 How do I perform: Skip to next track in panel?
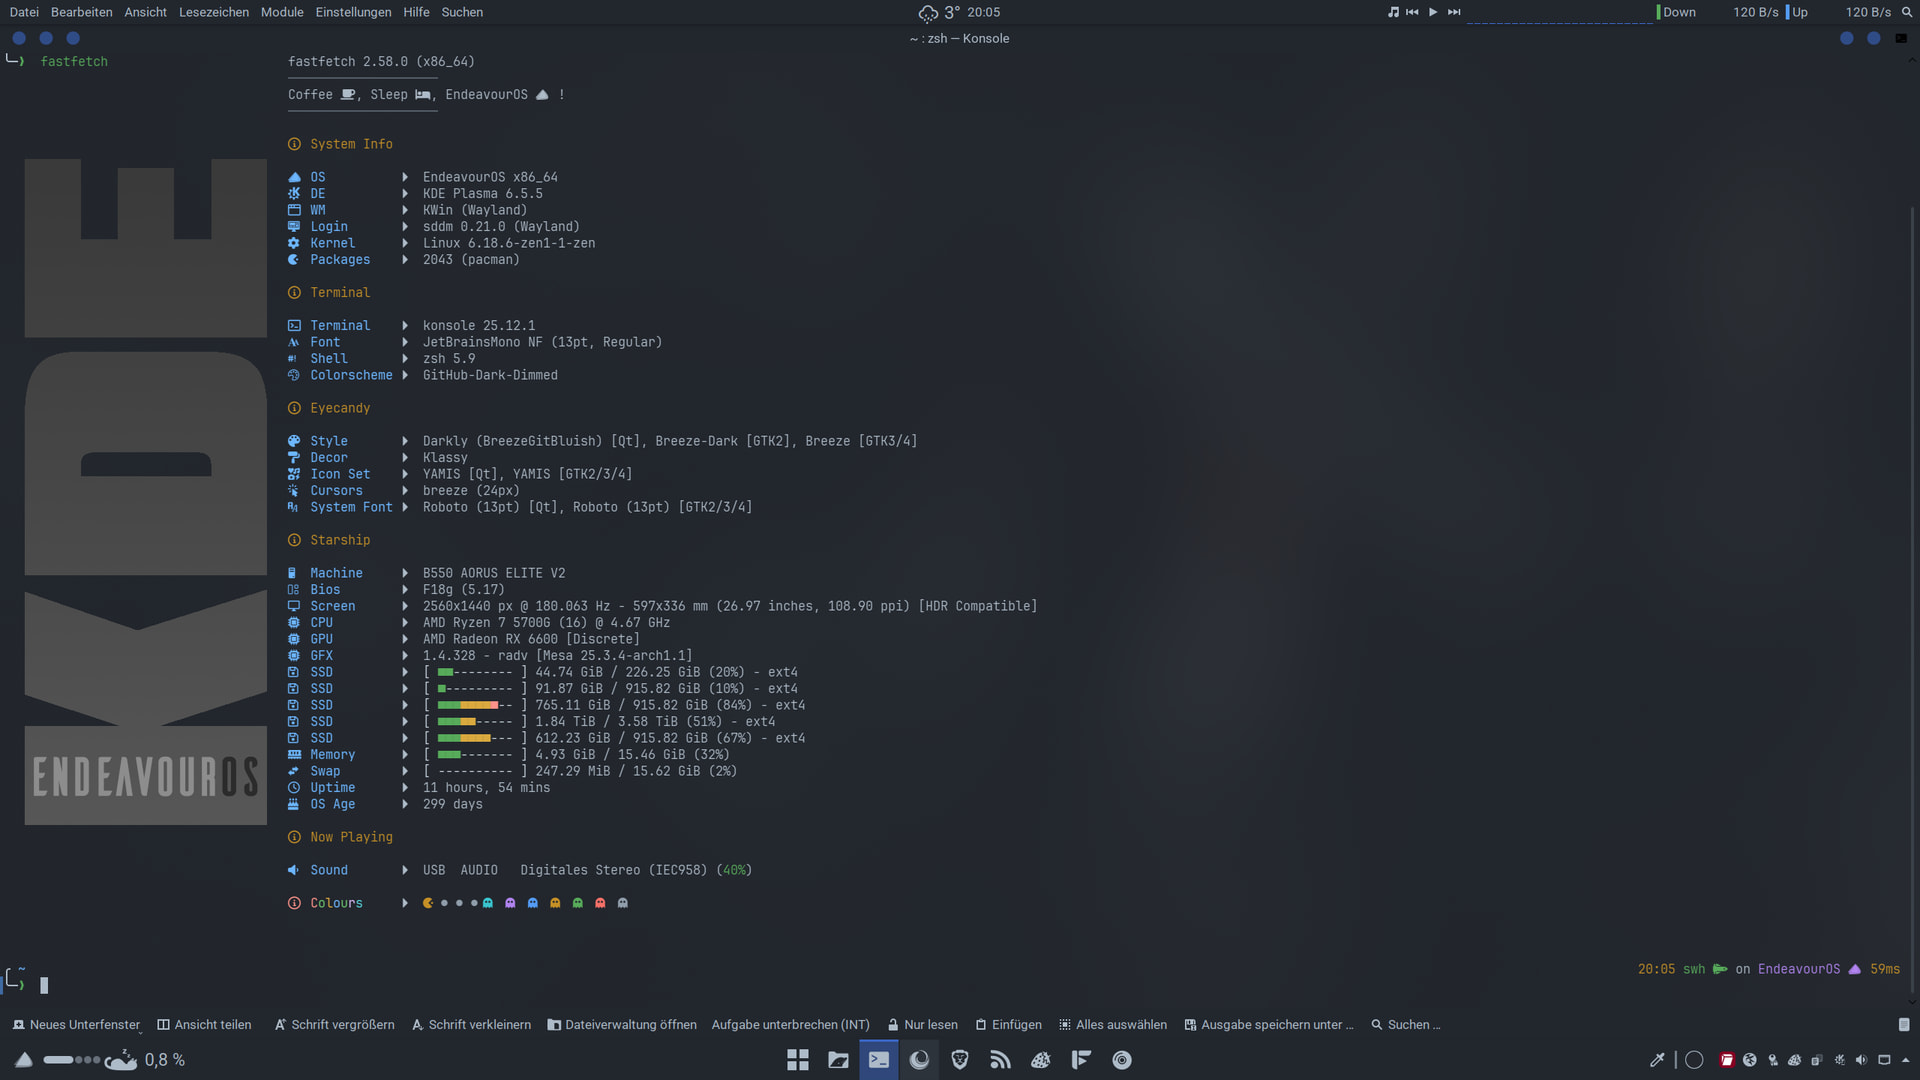pos(1454,12)
